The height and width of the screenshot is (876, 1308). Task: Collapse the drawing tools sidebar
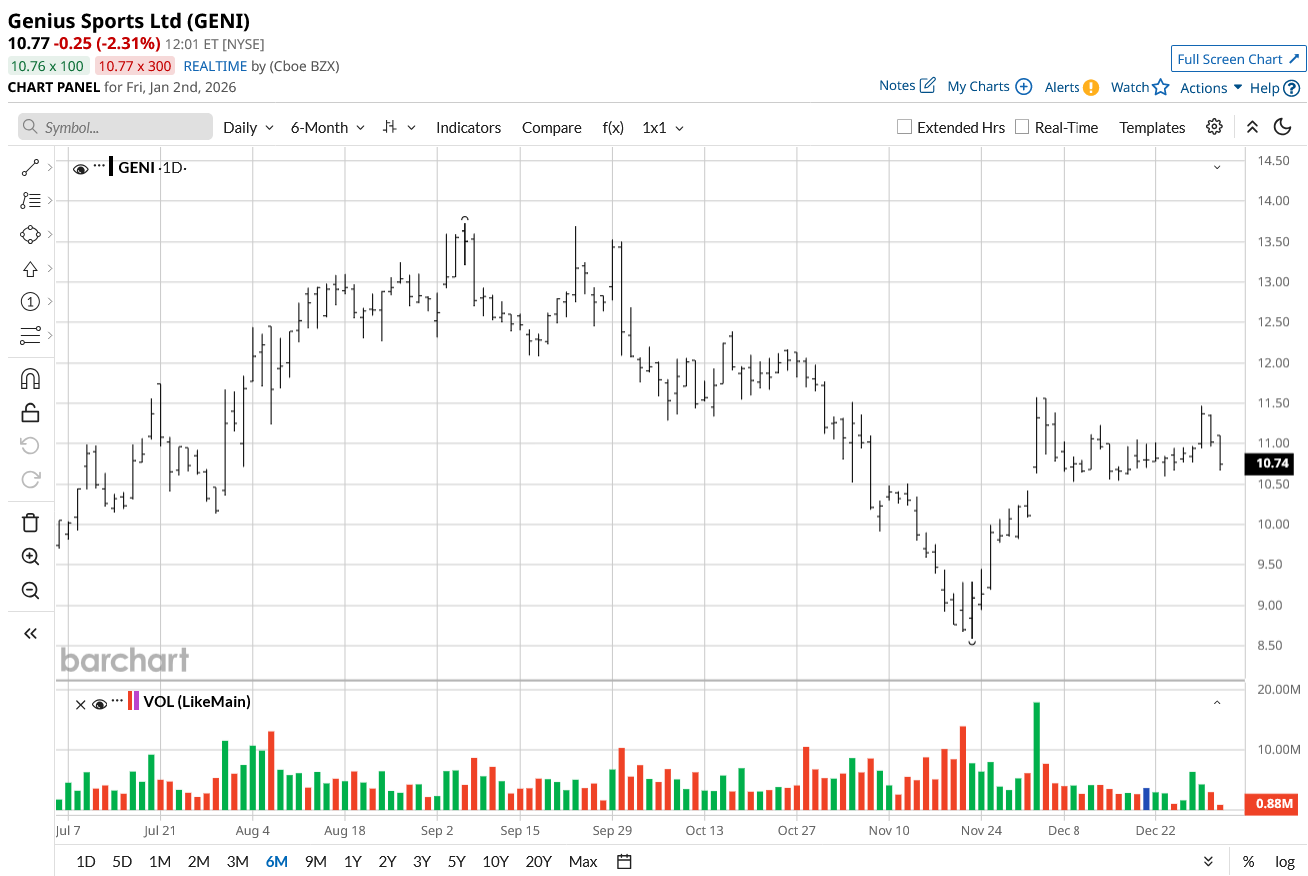30,633
